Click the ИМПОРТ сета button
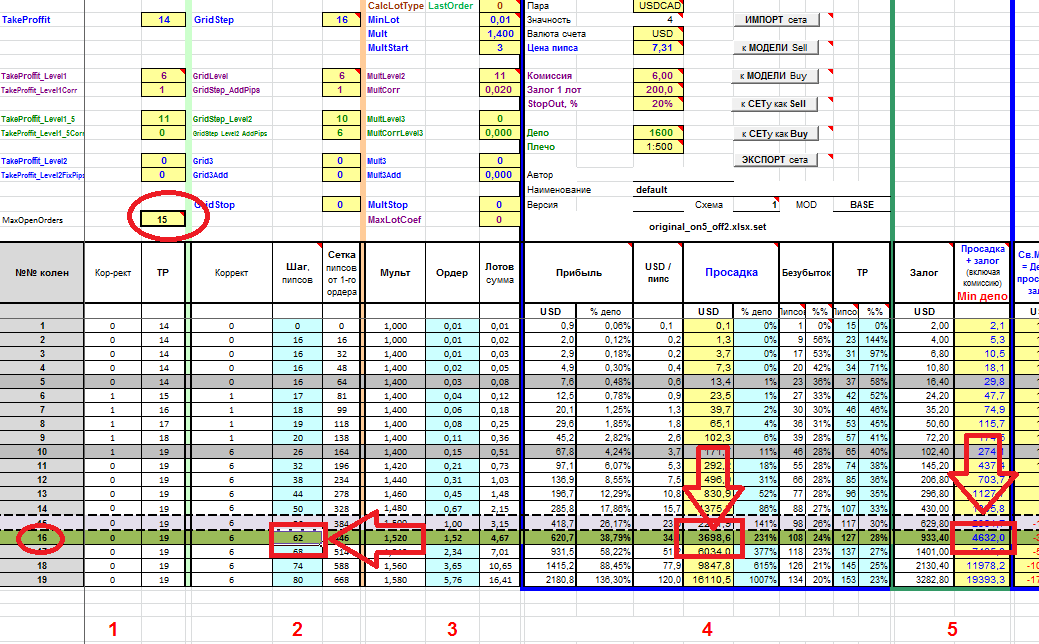 [777, 20]
